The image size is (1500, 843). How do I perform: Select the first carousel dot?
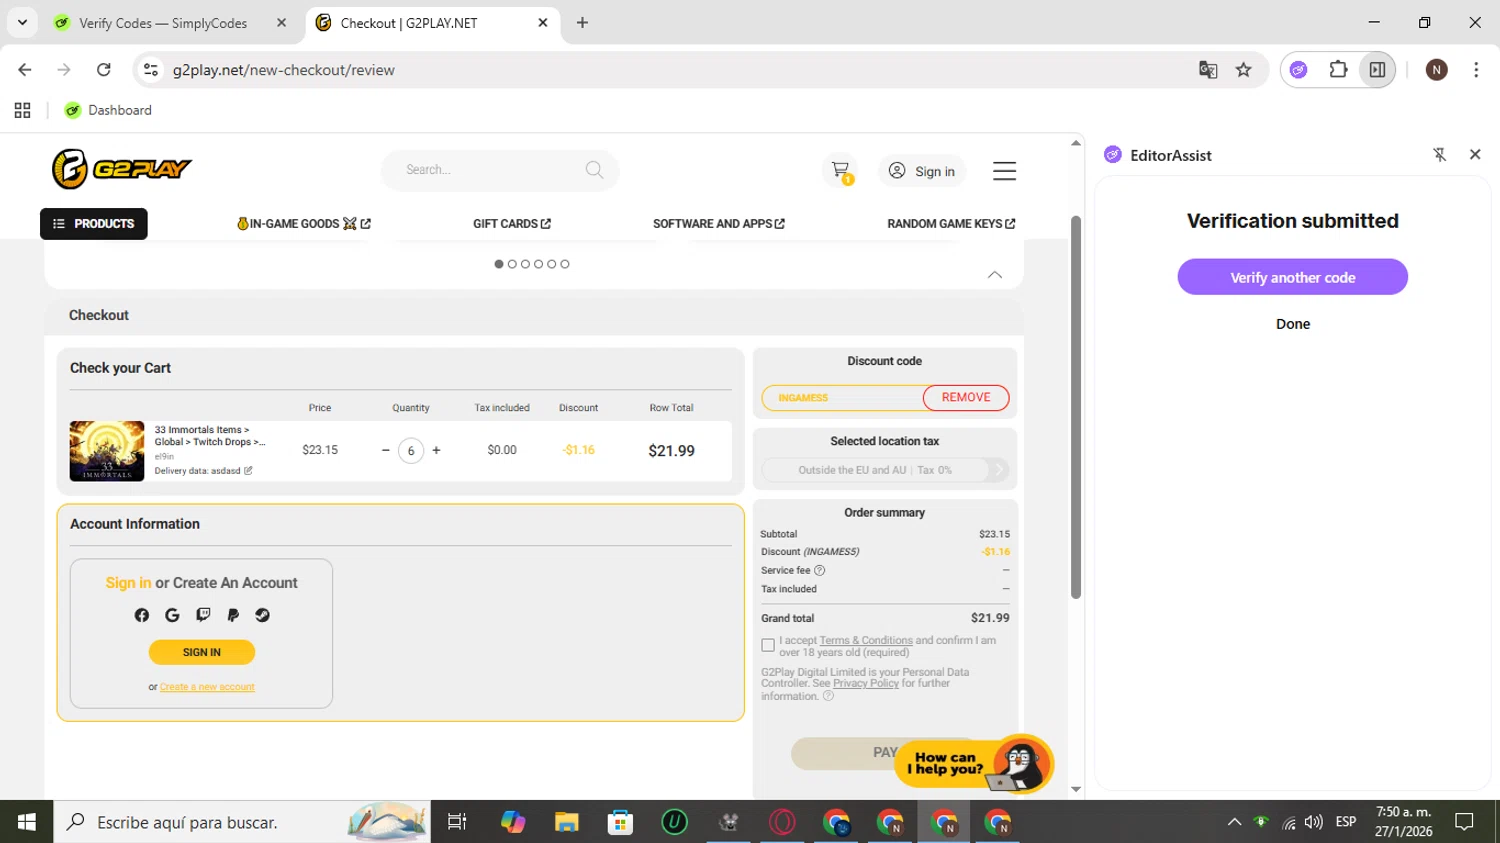499,264
